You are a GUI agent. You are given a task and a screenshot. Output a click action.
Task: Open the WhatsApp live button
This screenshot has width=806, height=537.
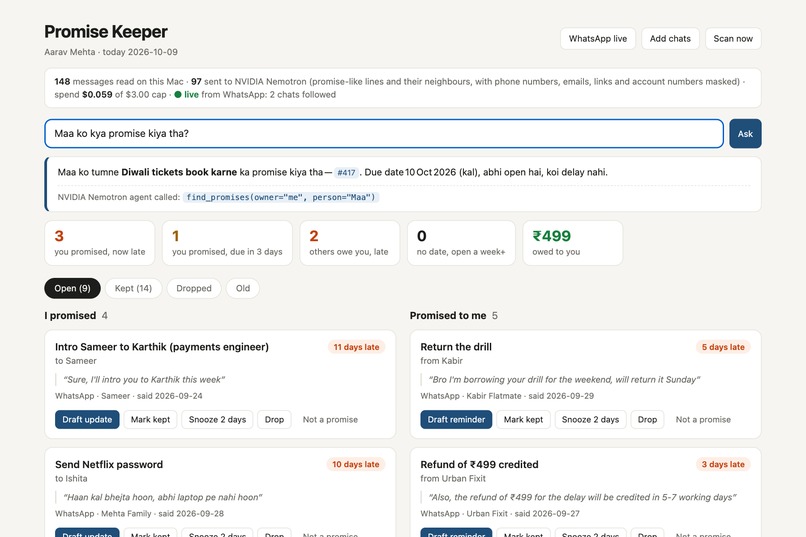(597, 39)
